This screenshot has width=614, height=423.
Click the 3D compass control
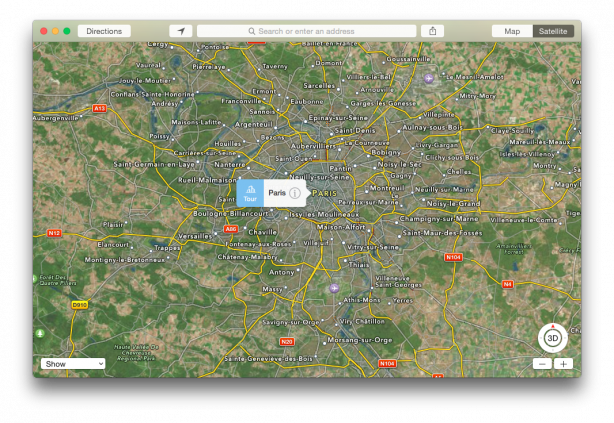coord(552,338)
